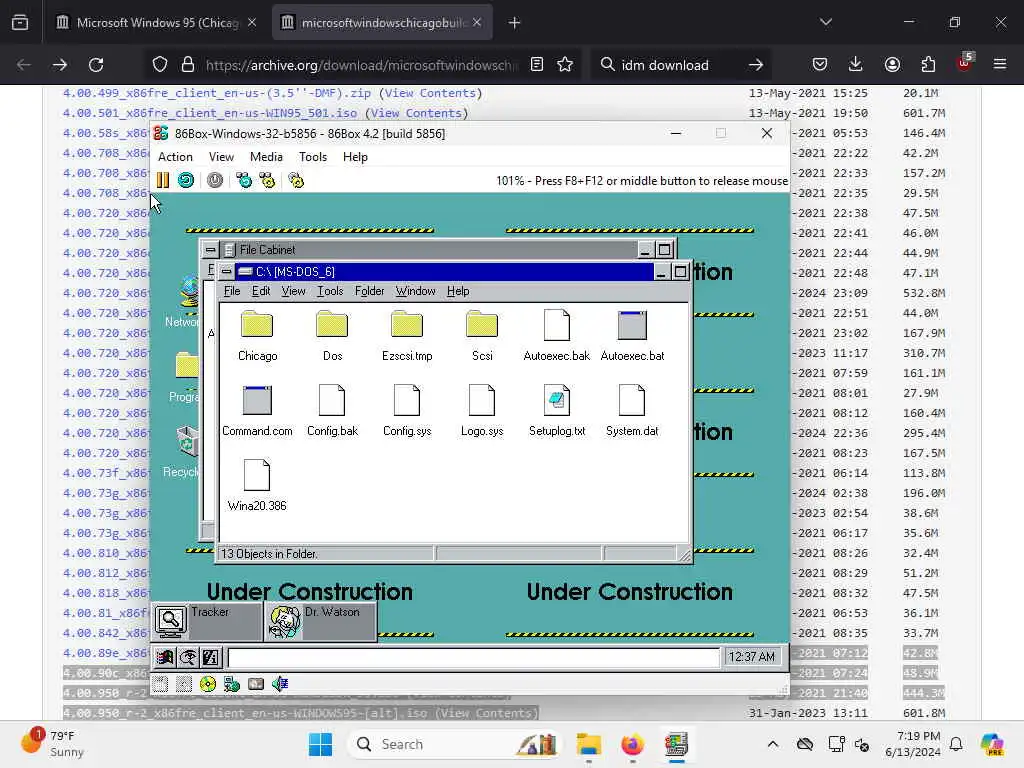Open the weather widget showing 79°F
Viewport: 1024px width, 768px height.
(52, 743)
